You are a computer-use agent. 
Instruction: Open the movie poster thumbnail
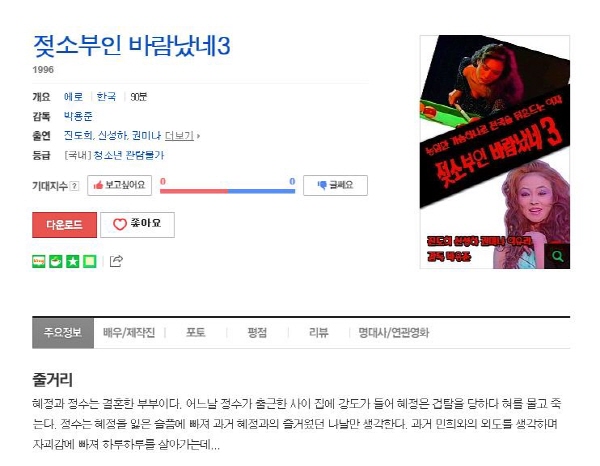495,152
